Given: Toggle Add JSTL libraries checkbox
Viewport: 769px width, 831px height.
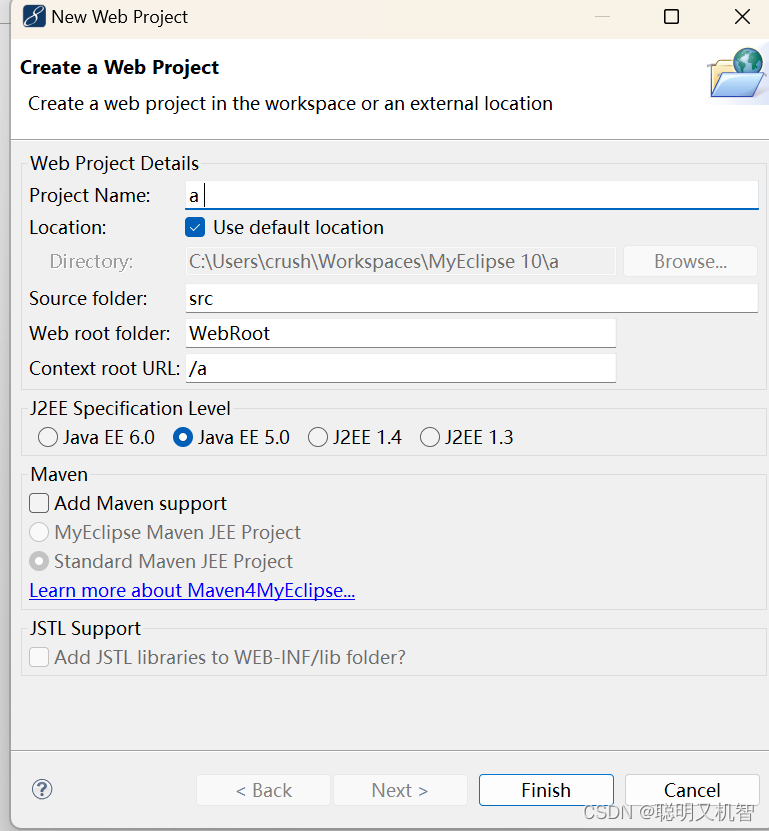Looking at the screenshot, I should pyautogui.click(x=39, y=657).
